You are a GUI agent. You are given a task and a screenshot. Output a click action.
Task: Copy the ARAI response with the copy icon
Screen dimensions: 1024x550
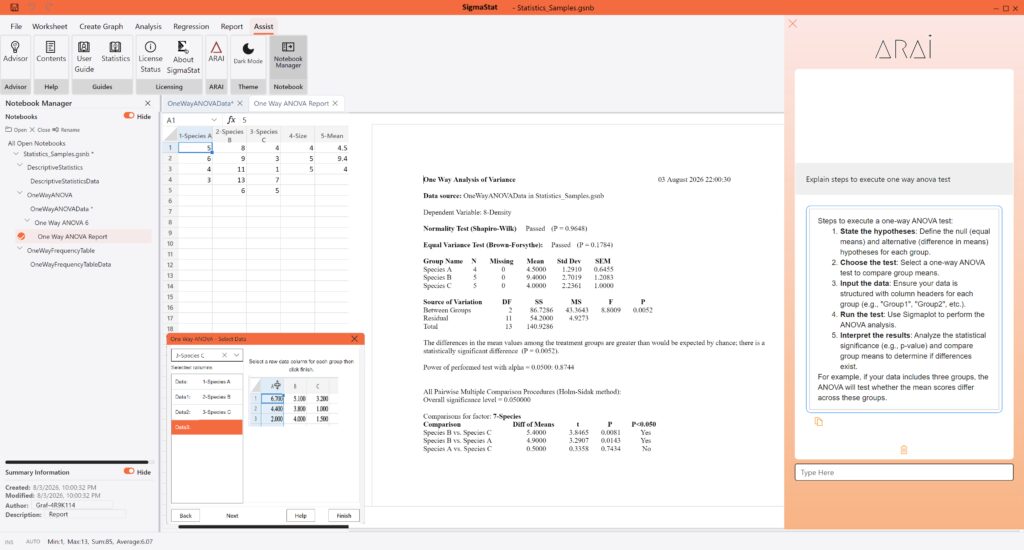point(818,422)
